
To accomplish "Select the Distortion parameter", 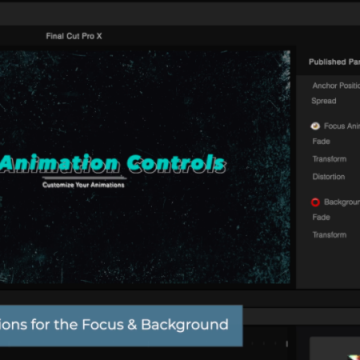I will click(x=328, y=177).
